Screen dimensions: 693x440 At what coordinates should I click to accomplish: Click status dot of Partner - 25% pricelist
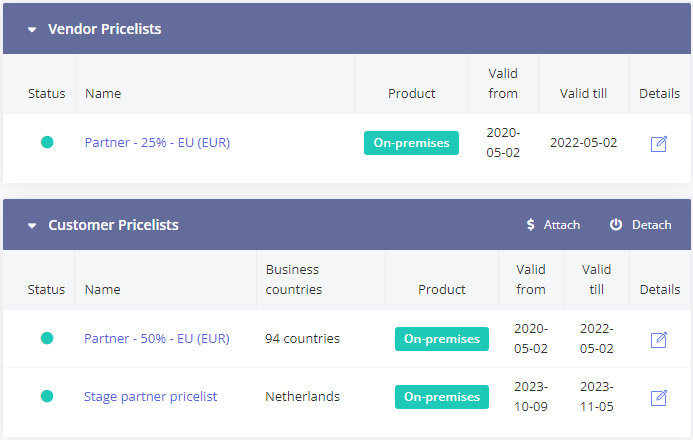click(47, 143)
